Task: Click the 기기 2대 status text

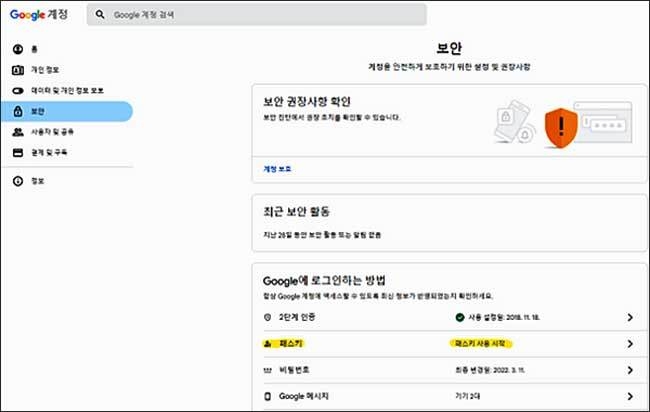Action: [468, 396]
